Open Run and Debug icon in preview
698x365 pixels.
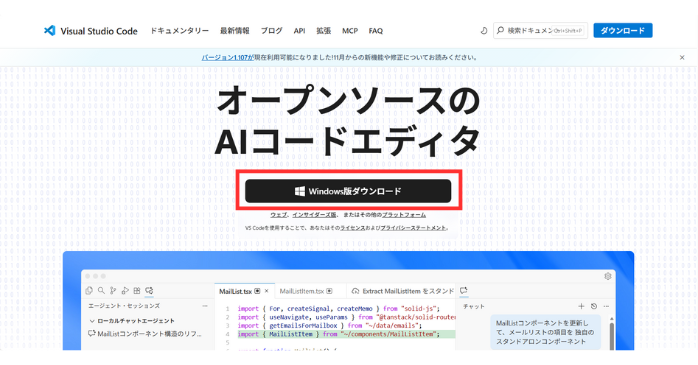125,291
